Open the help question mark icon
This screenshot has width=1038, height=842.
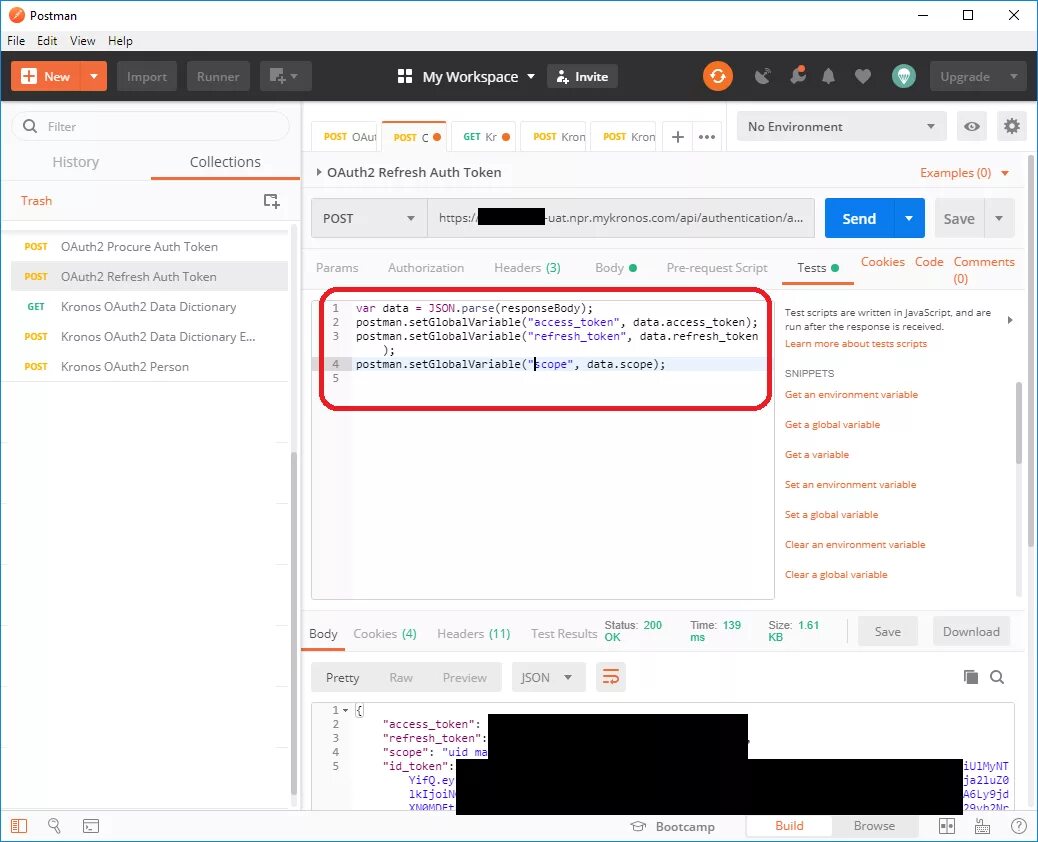click(1019, 826)
